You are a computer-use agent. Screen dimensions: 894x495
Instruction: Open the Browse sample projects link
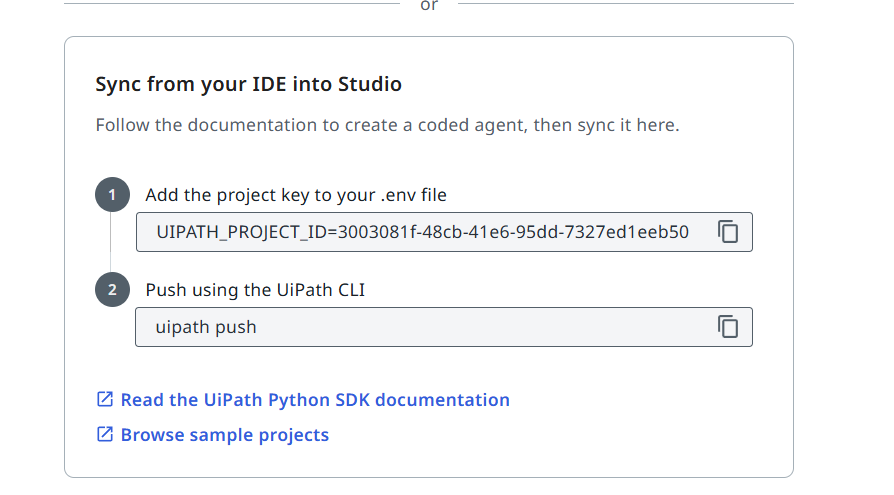pyautogui.click(x=225, y=435)
